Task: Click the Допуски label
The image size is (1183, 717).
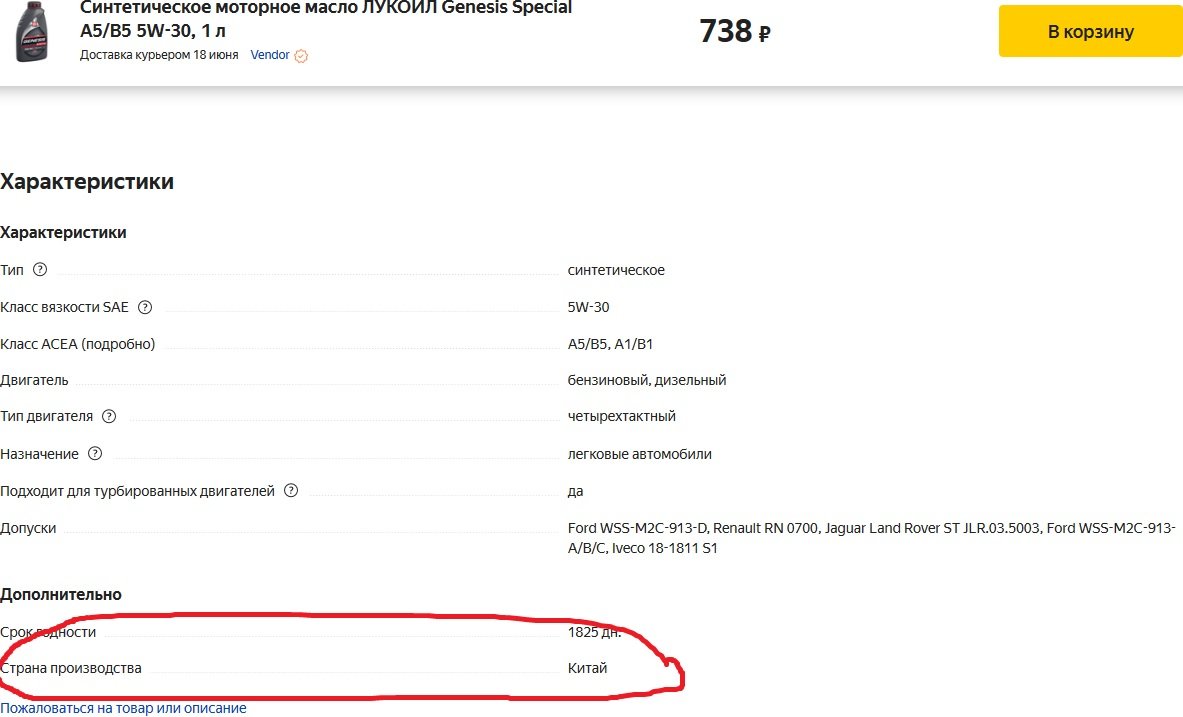Action: (28, 528)
